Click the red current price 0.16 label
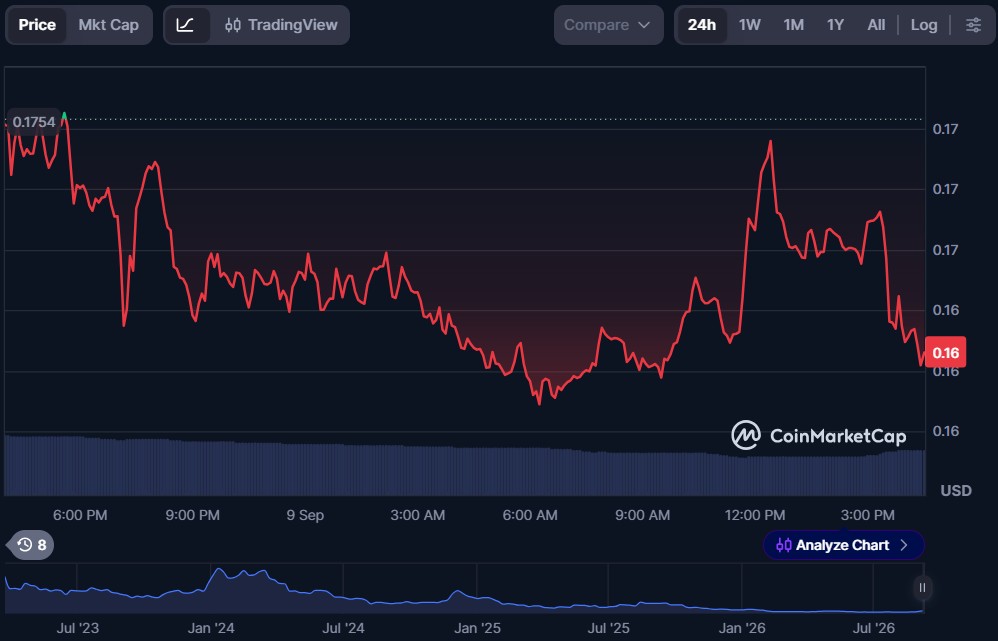This screenshot has height=641, width=998. coord(945,352)
